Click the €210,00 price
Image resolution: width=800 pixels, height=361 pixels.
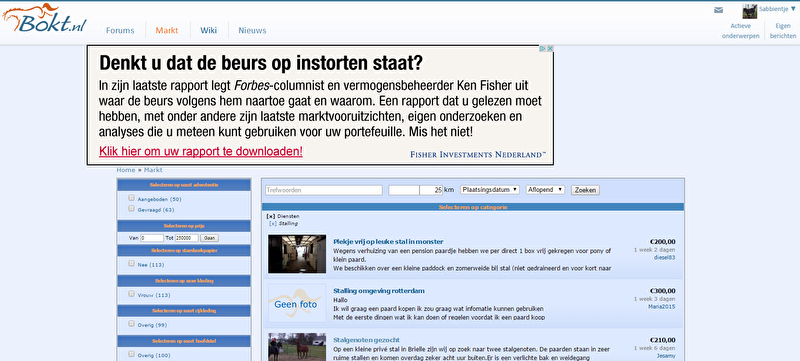point(663,340)
